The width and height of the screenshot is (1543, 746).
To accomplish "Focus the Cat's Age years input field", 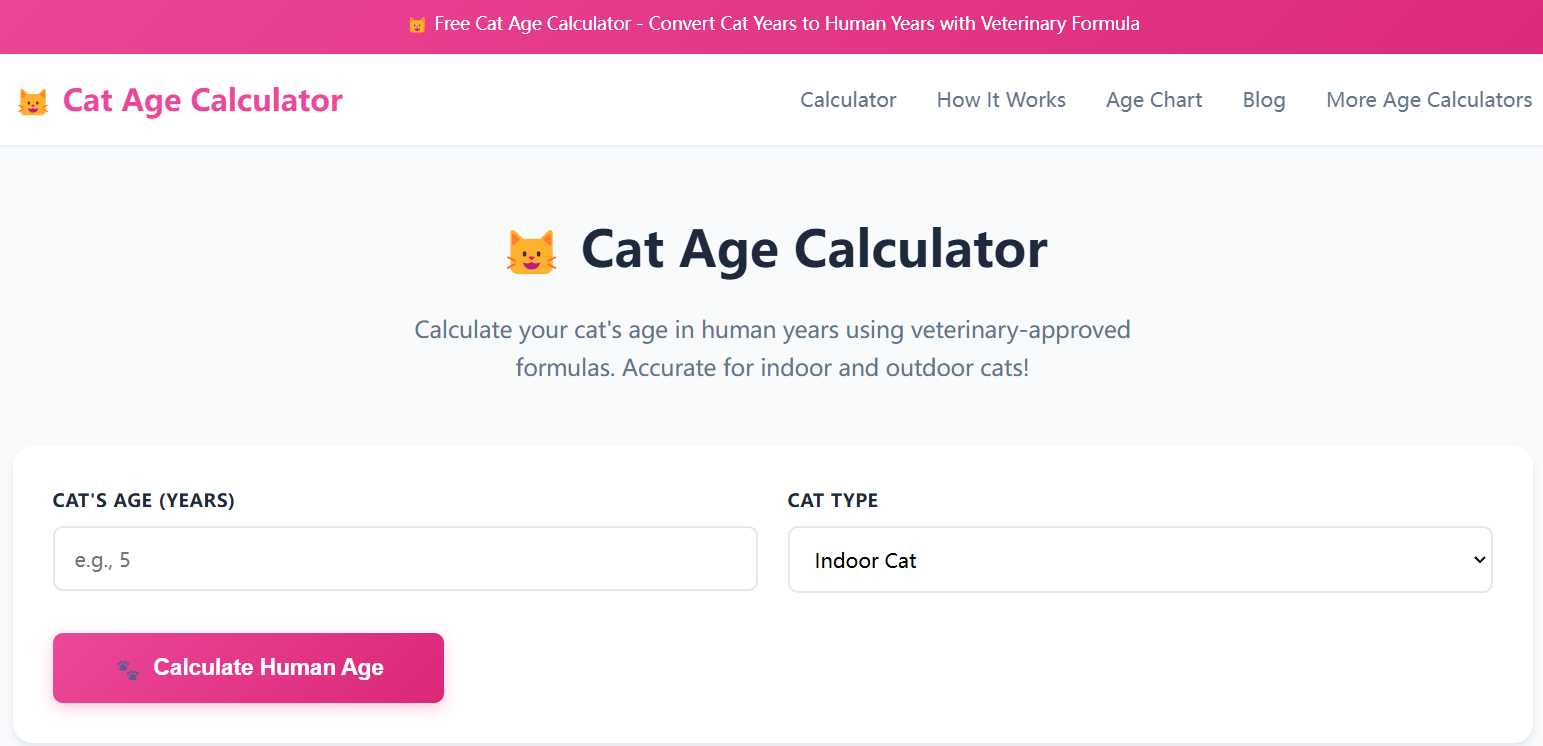I will 405,560.
